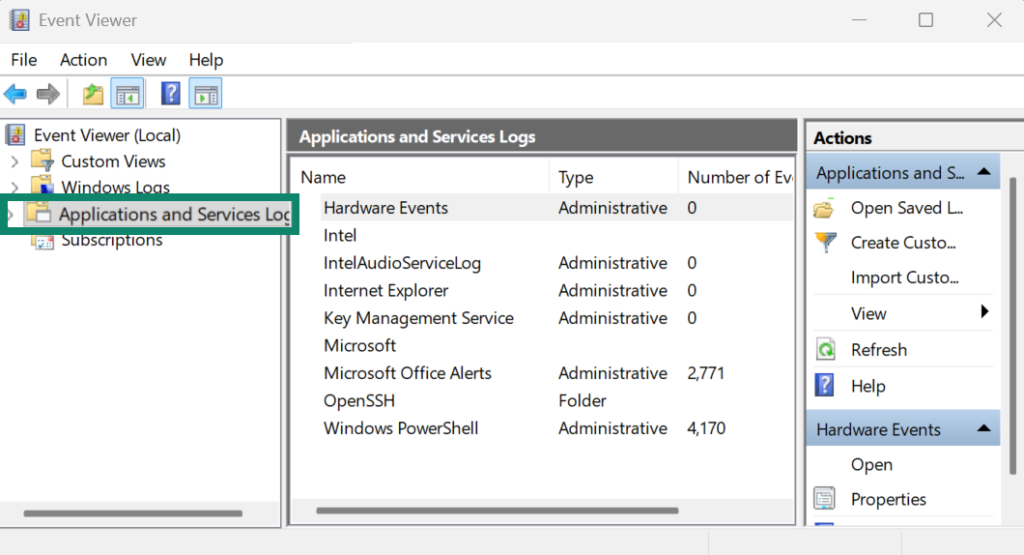Click the blue Help toolbar icon
Screen dimensions: 1024x555
coord(171,94)
